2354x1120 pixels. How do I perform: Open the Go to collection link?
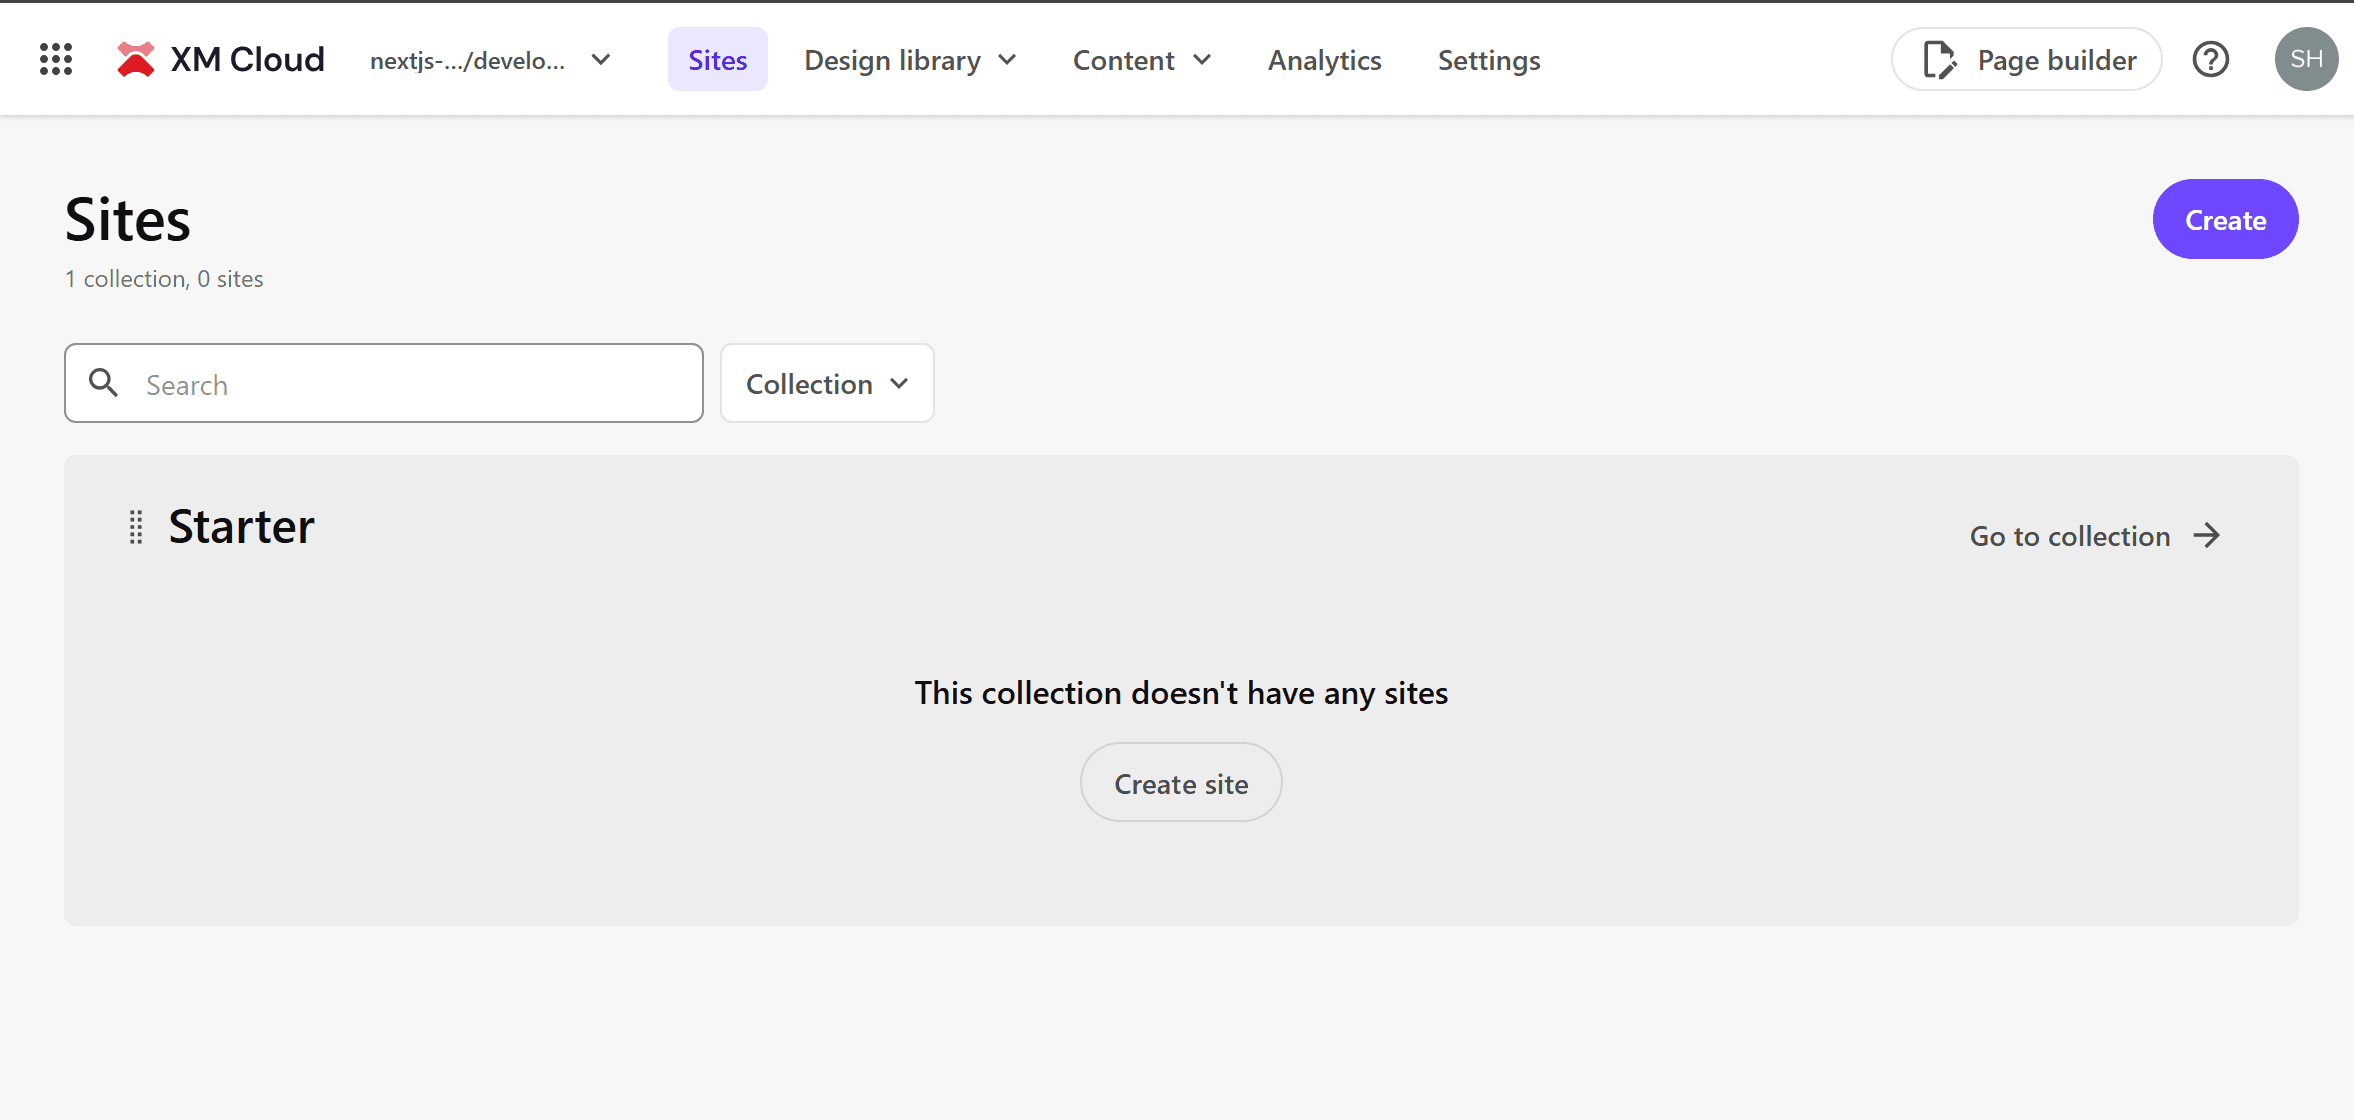2070,536
